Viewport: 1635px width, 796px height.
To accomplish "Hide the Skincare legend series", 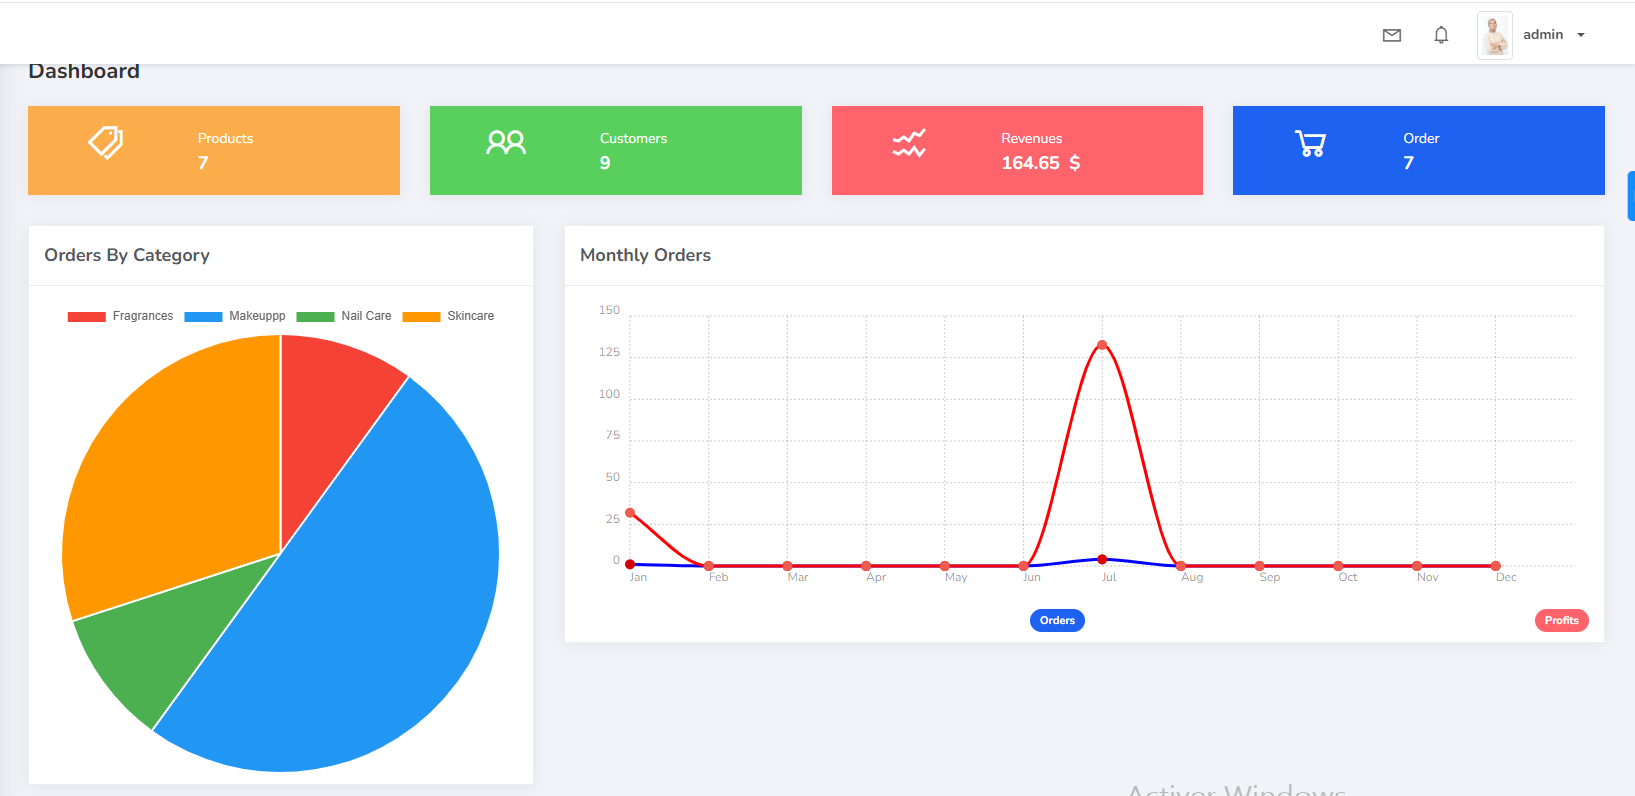I will click(448, 316).
